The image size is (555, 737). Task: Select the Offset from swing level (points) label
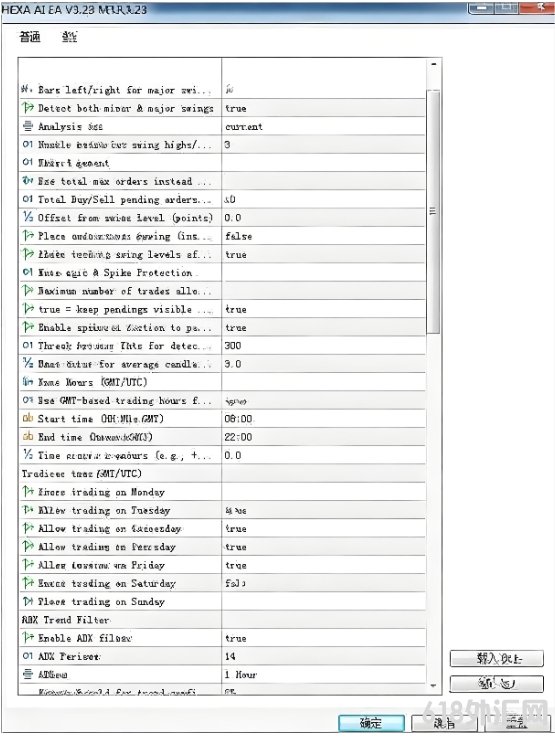(x=125, y=218)
